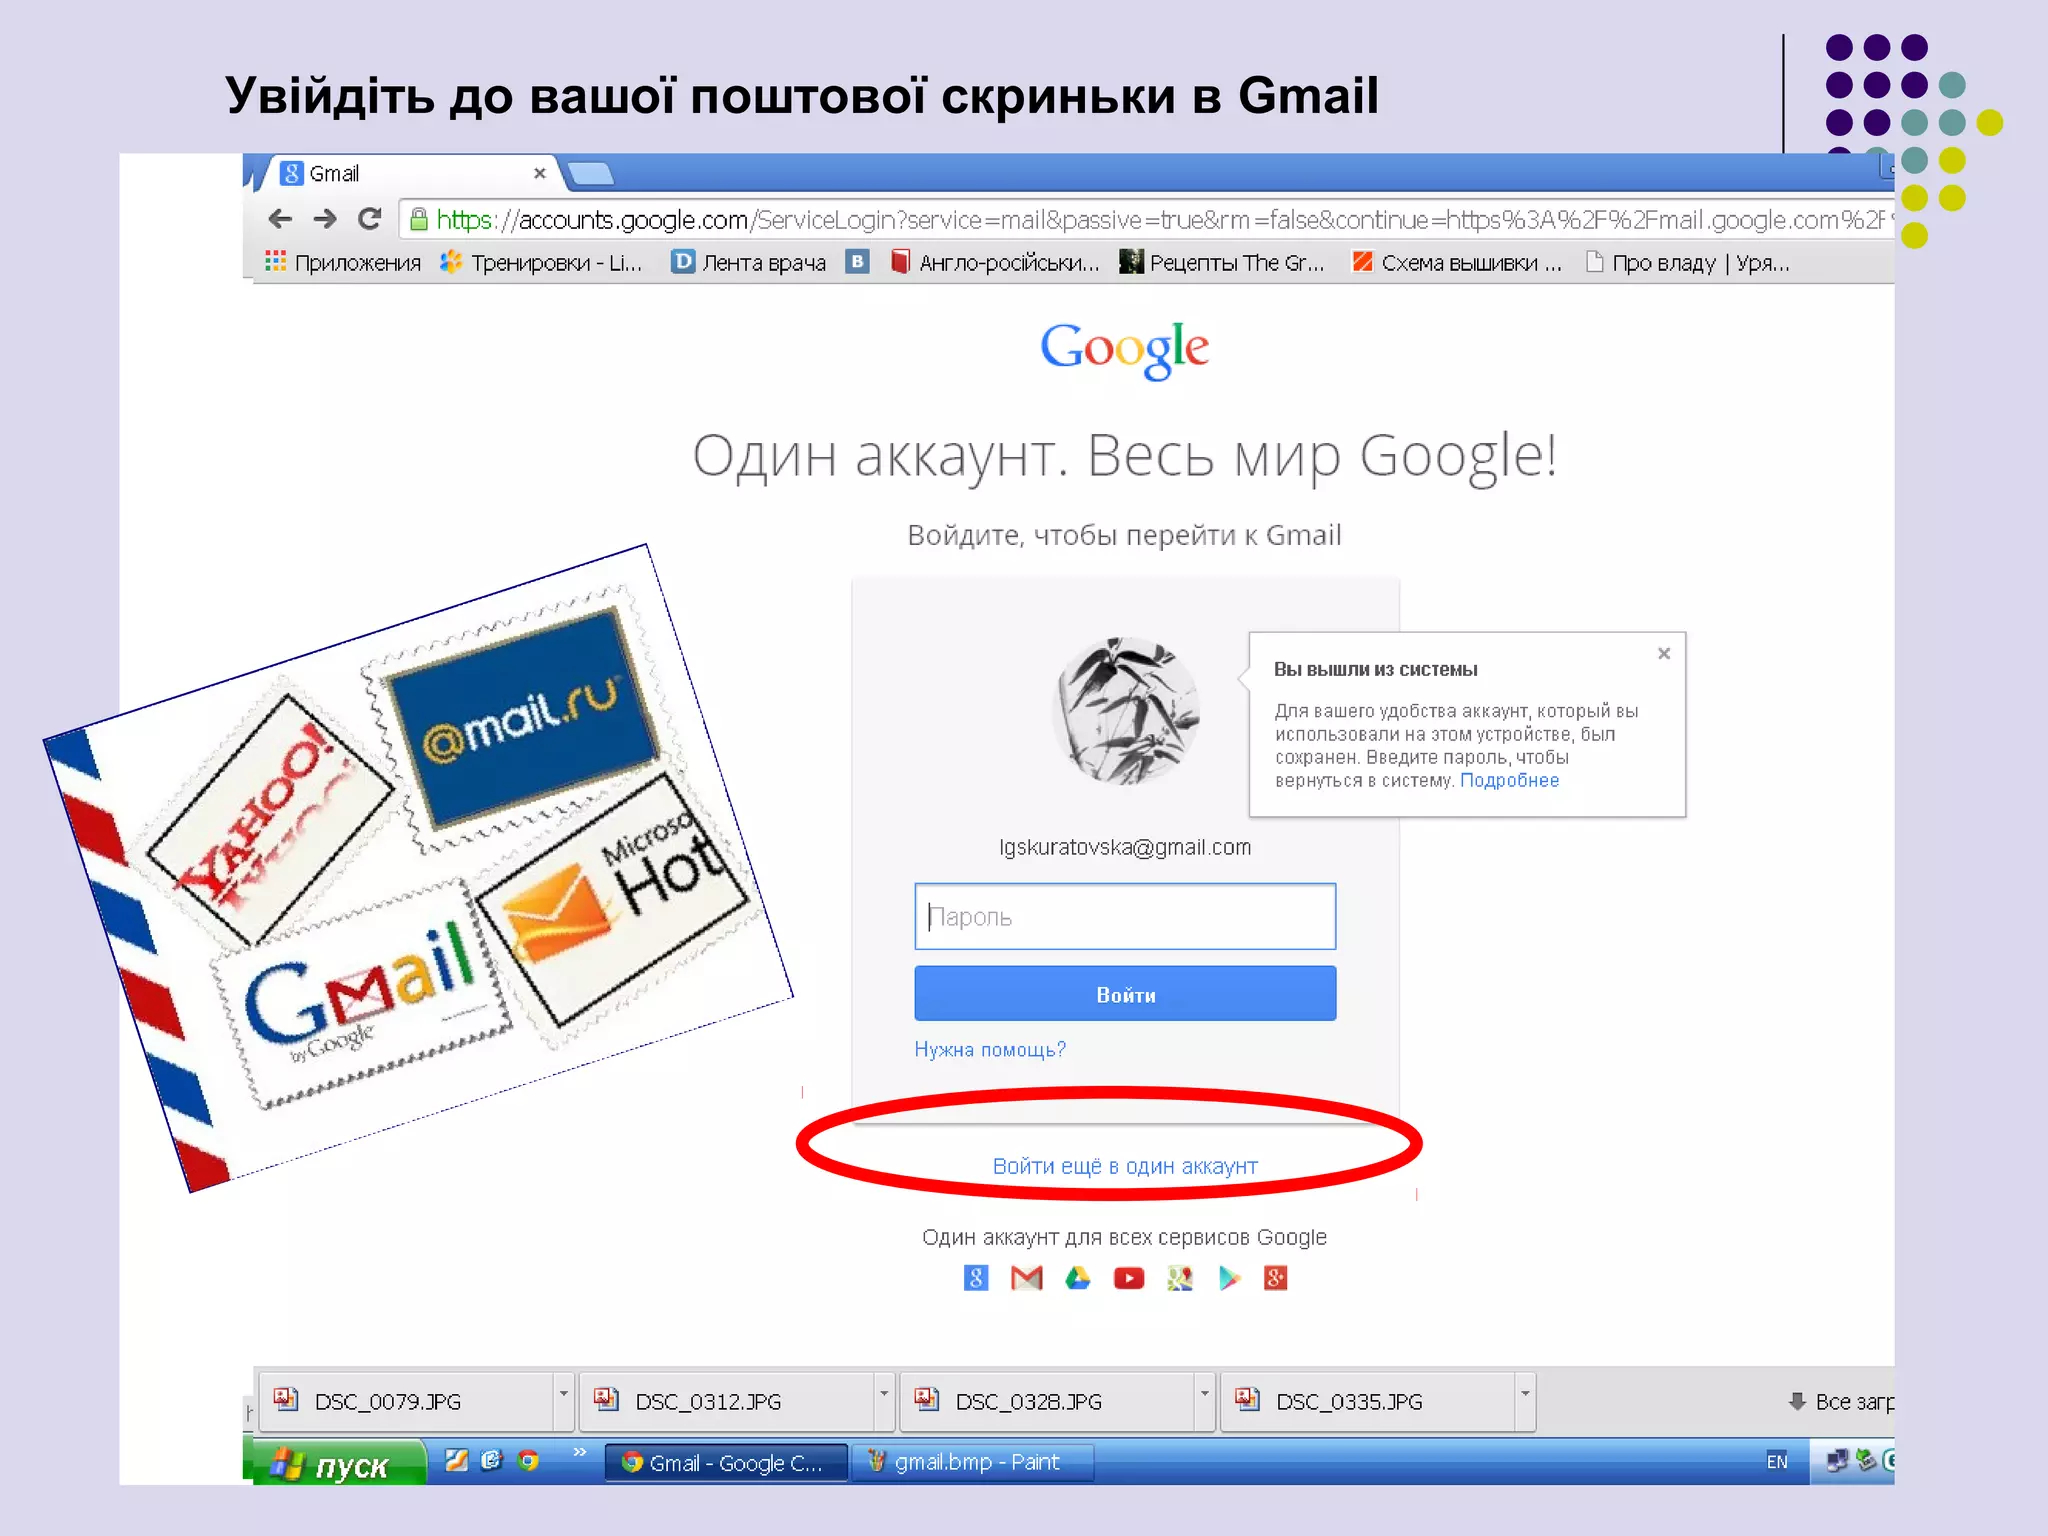Open the Приложения bookmarks item
Image resolution: width=2048 pixels, height=1536 pixels.
(343, 263)
